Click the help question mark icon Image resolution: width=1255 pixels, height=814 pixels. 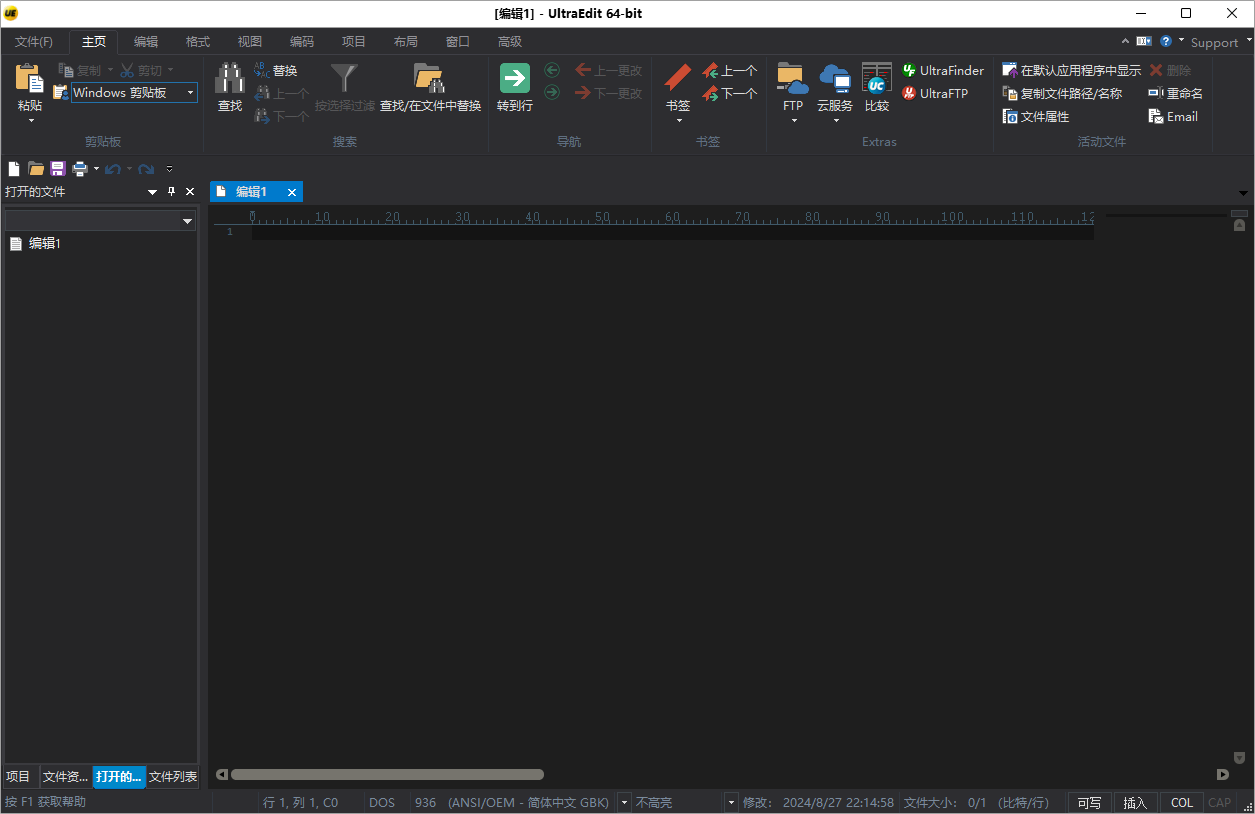[1166, 41]
